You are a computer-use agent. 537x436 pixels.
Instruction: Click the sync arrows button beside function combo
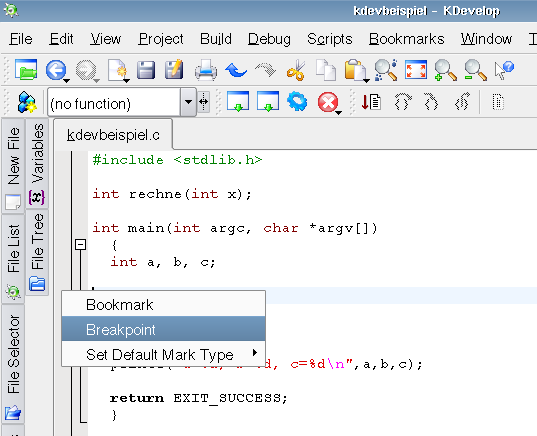pyautogui.click(x=204, y=102)
